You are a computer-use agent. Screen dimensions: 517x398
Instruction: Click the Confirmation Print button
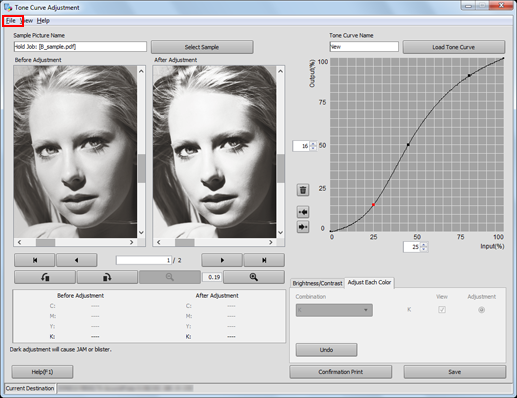pyautogui.click(x=340, y=372)
